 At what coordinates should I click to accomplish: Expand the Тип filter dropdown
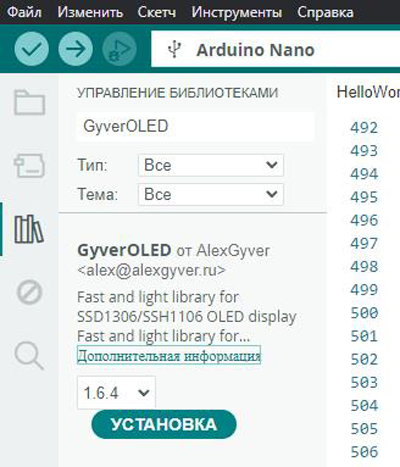pyautogui.click(x=211, y=165)
